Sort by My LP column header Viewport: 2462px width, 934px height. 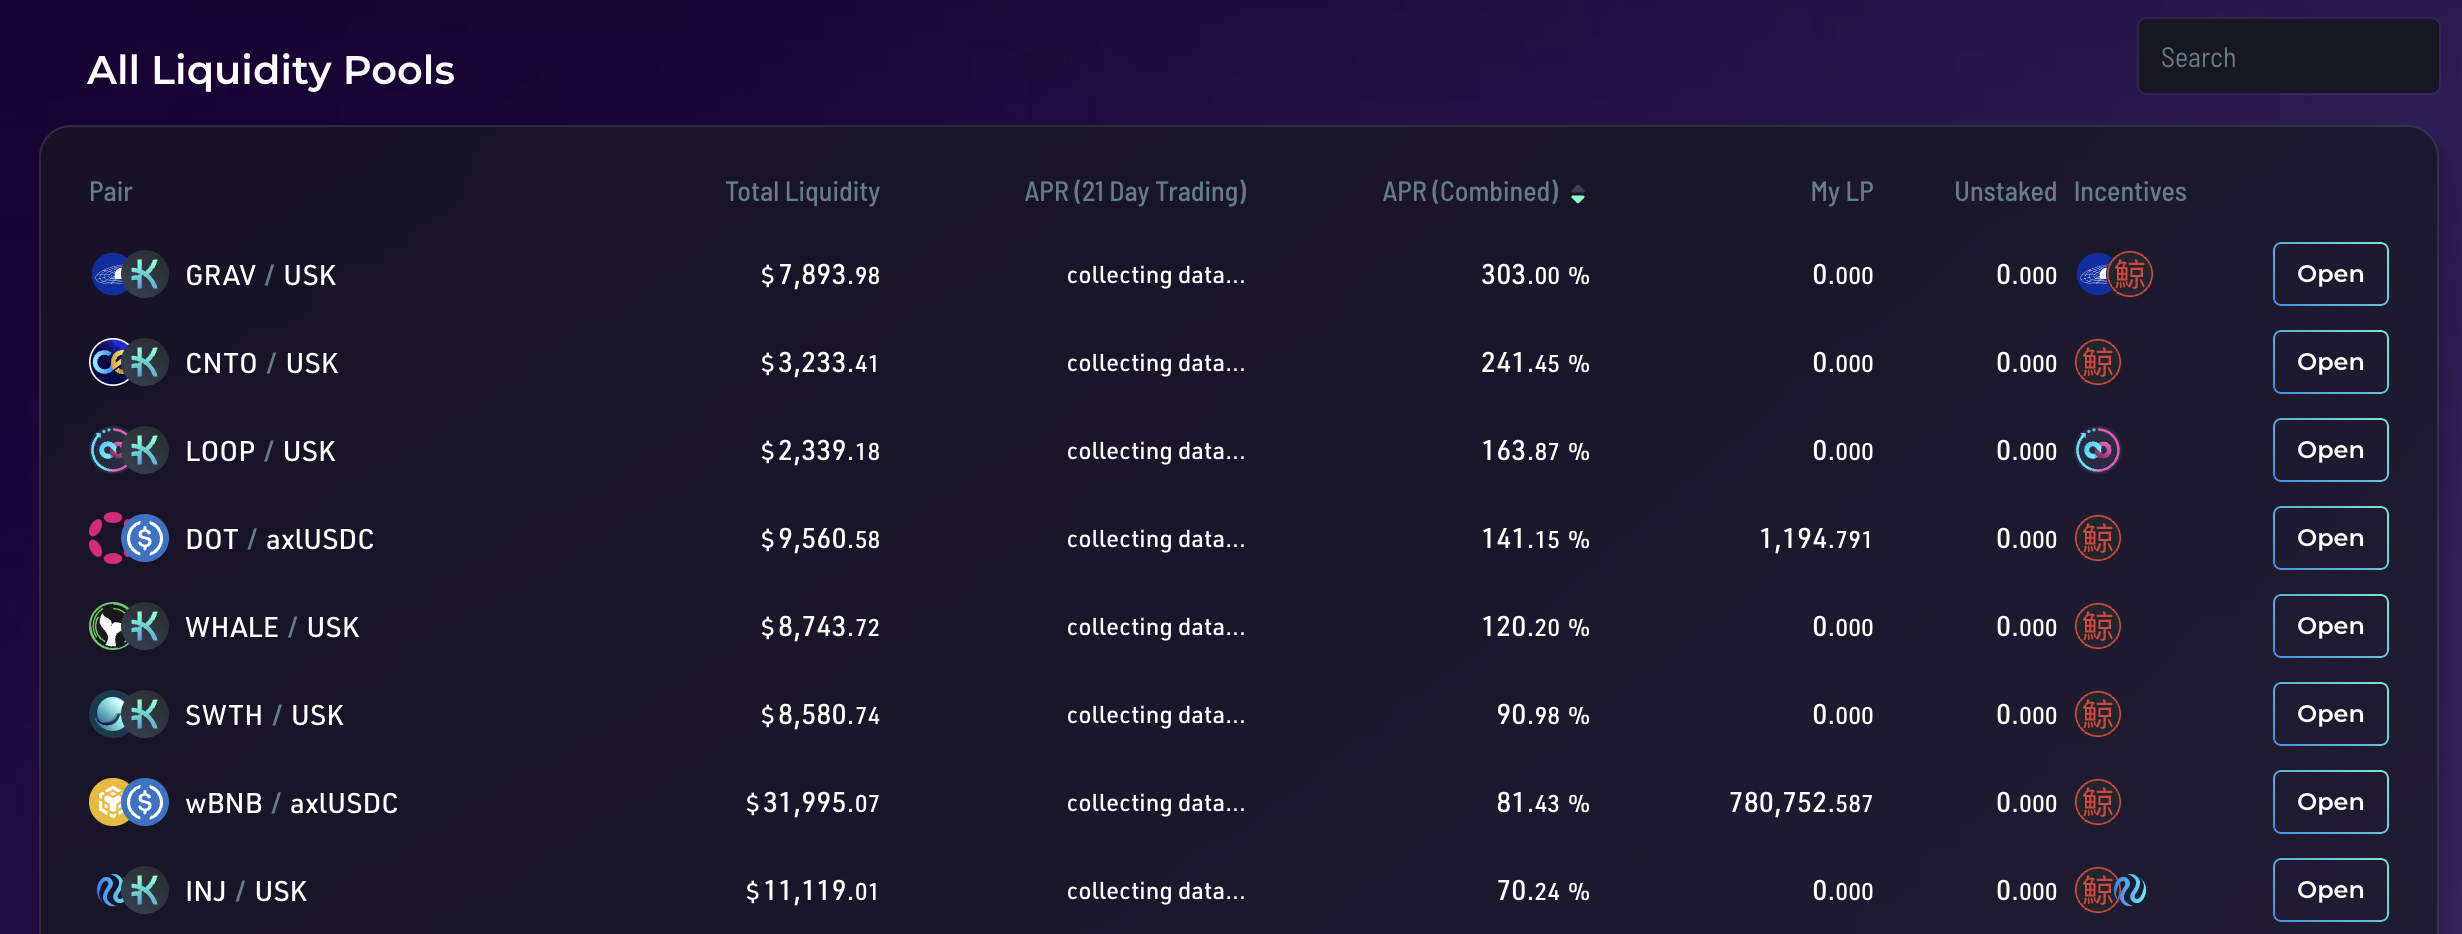coord(1842,192)
